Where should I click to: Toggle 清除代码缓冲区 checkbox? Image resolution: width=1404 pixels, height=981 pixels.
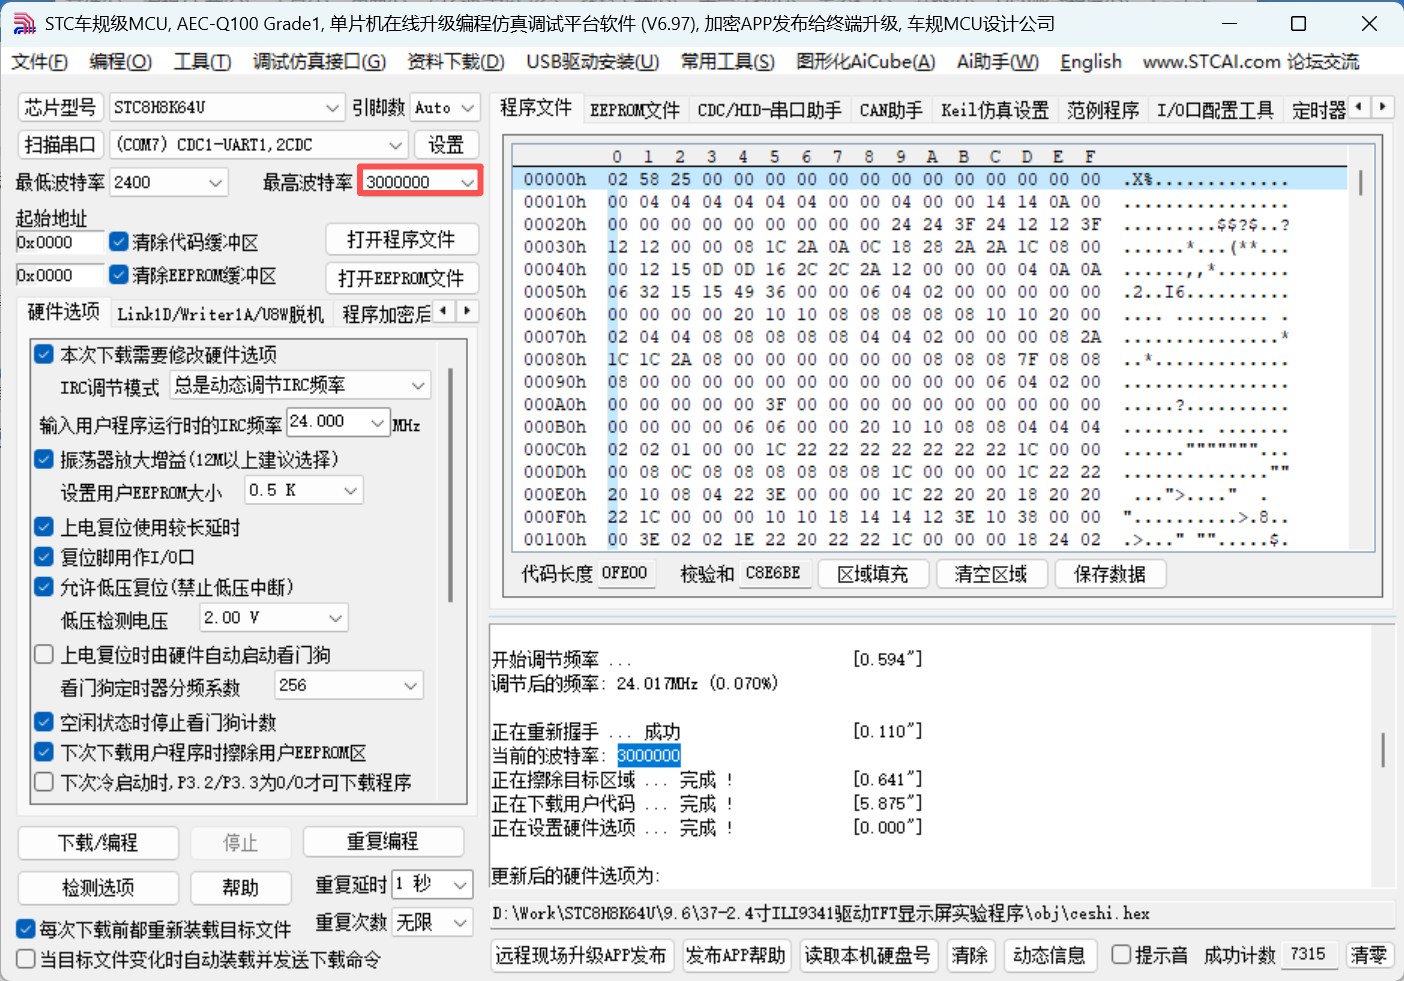[119, 242]
